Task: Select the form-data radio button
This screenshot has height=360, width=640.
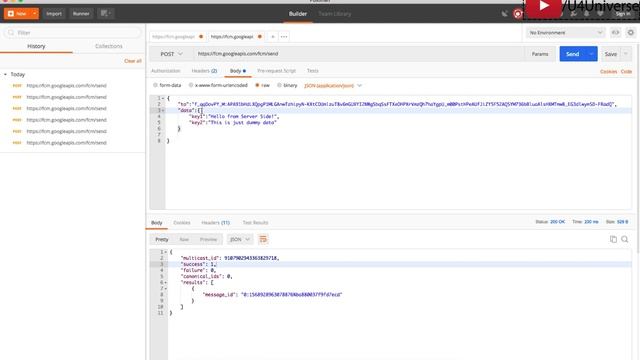Action: [155, 85]
